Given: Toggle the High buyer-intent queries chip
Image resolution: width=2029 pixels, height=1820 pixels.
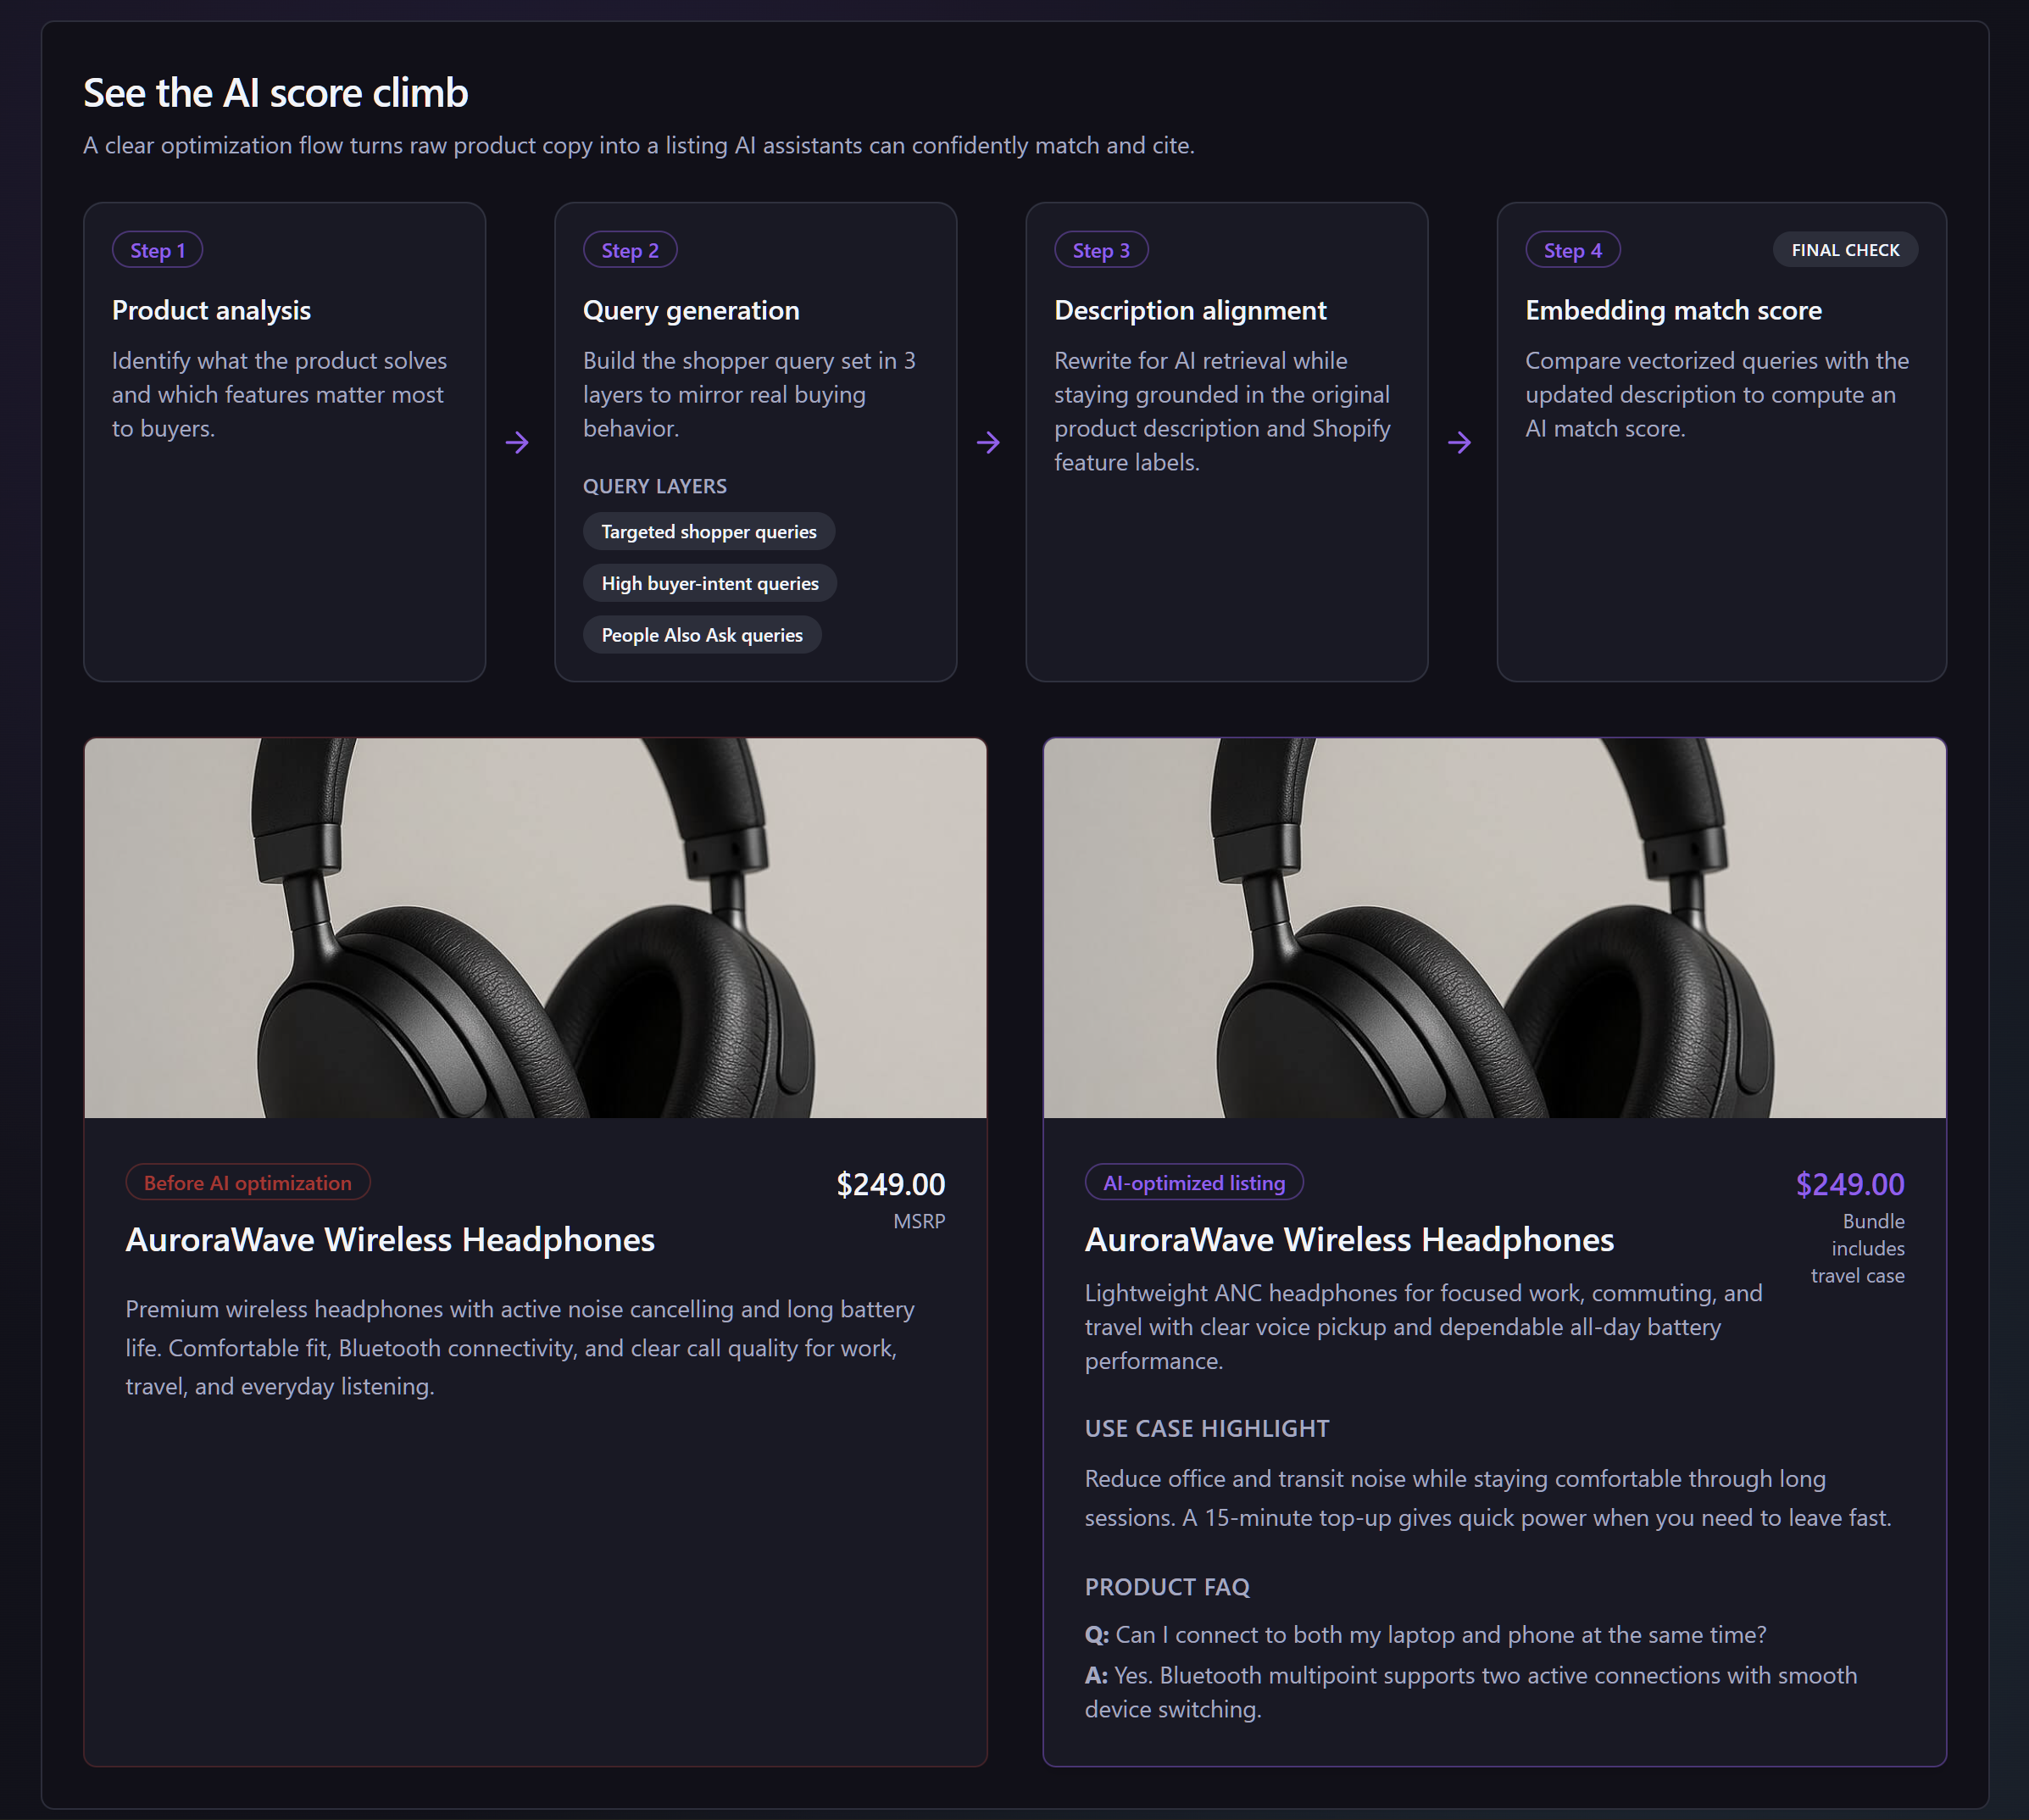Looking at the screenshot, I should (709, 583).
